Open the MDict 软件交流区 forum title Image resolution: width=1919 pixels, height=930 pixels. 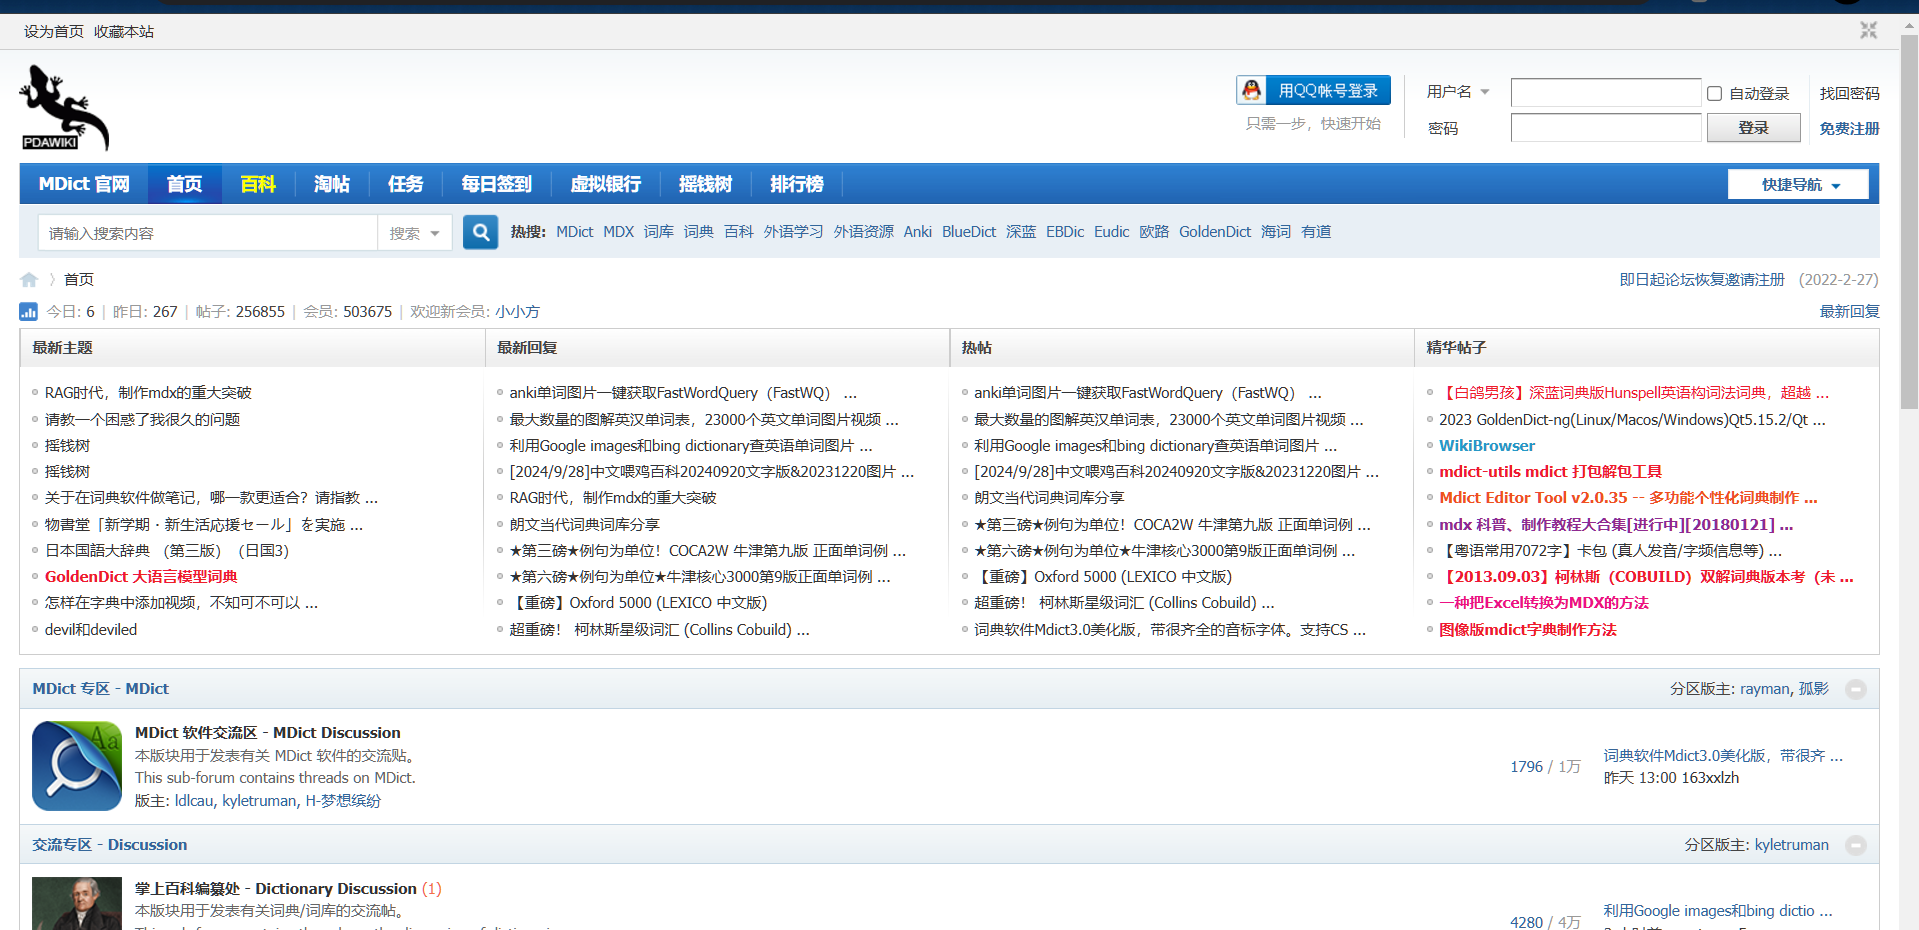pos(267,733)
